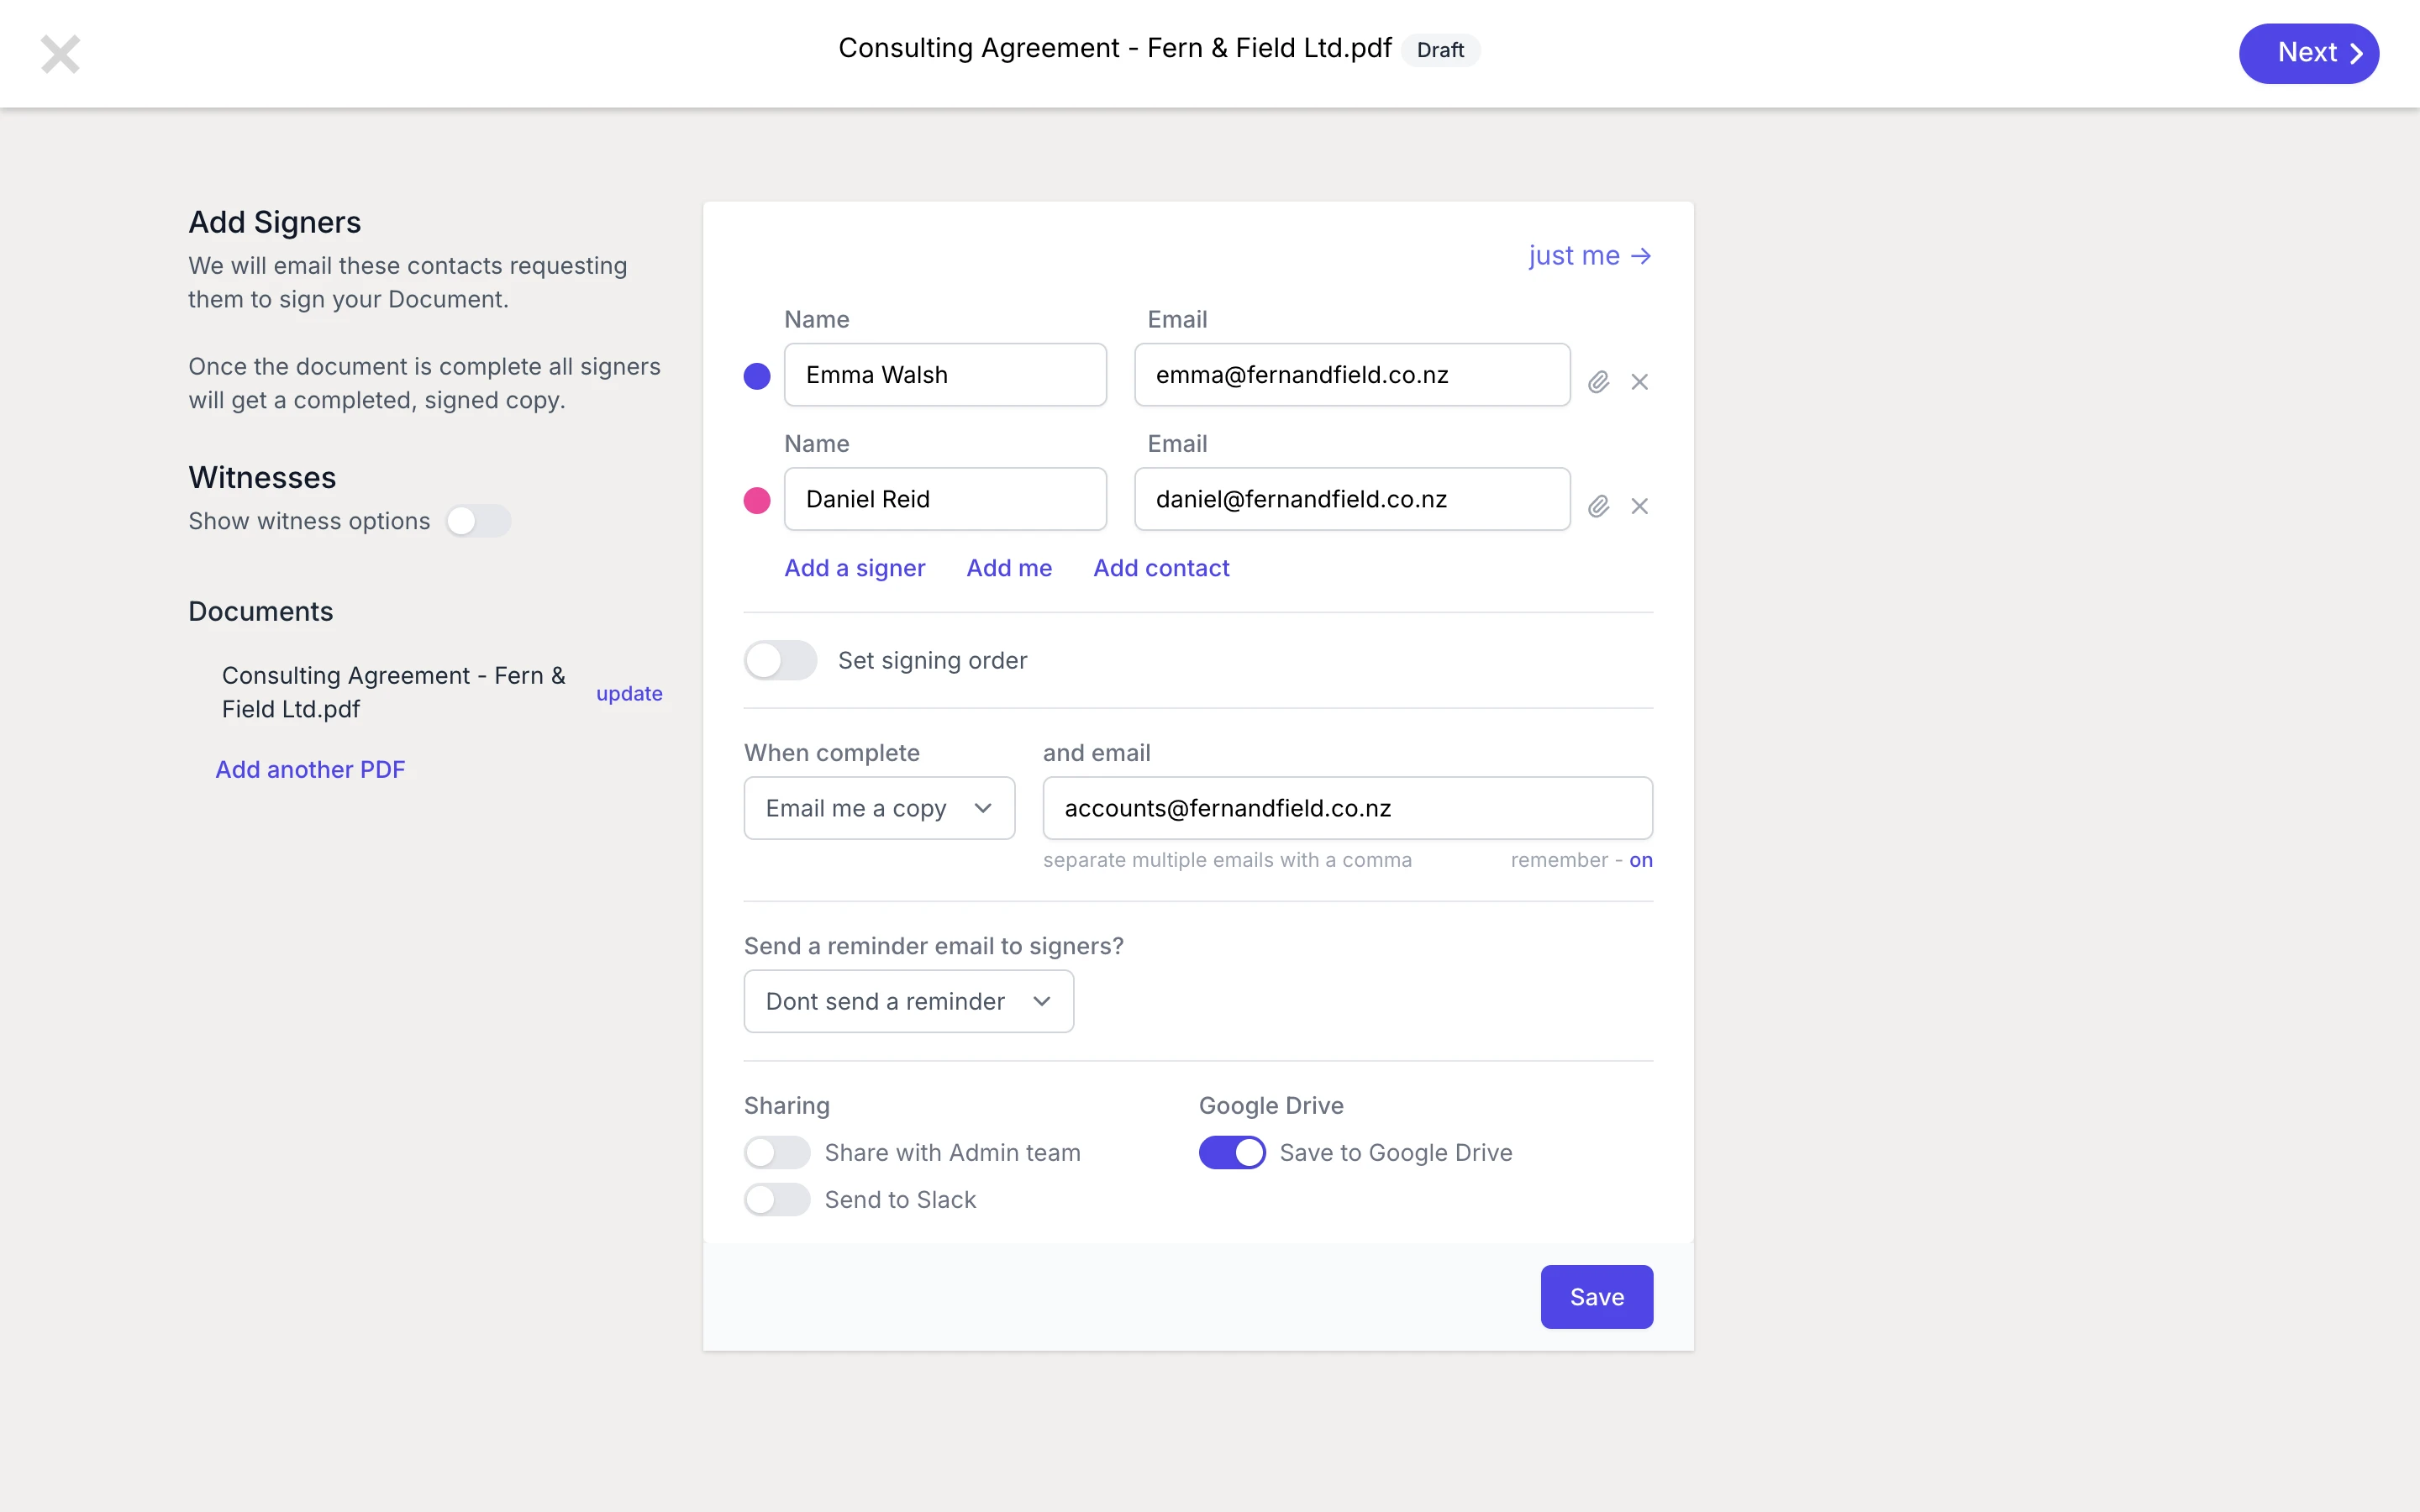Click the 'Add me' link
Screen dimensions: 2420x1512
pos(1009,568)
